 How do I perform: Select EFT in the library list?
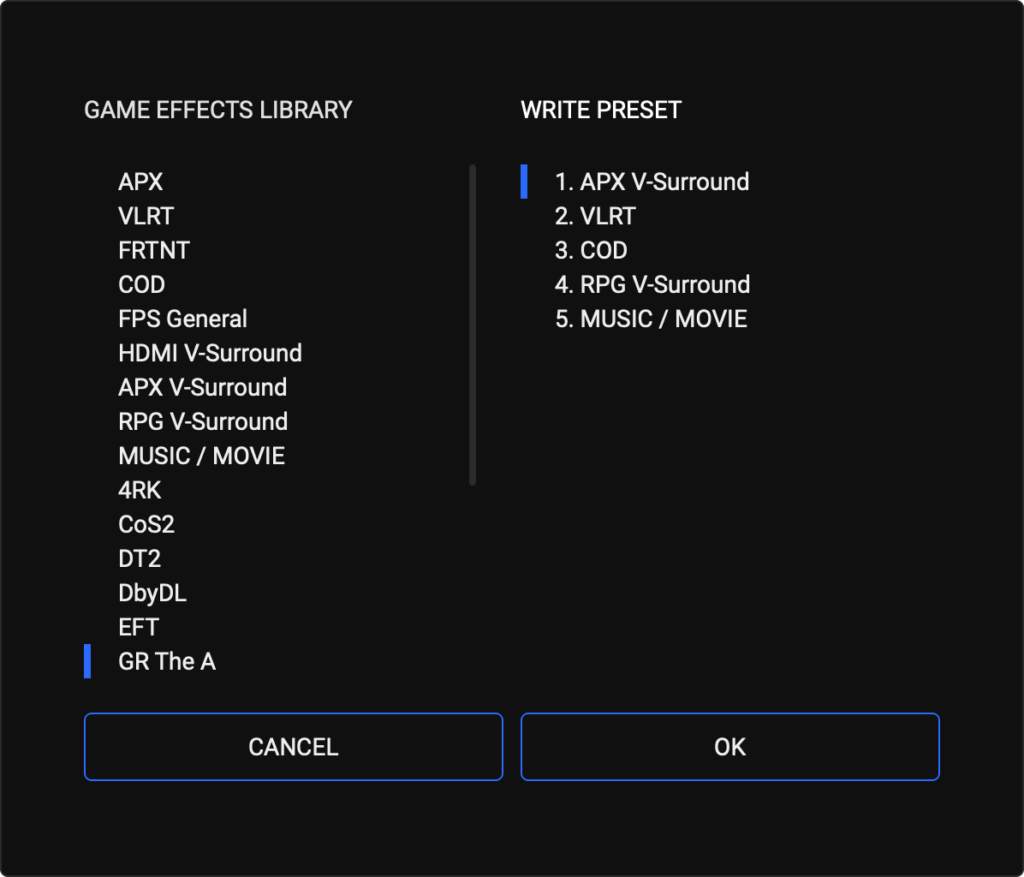[139, 627]
